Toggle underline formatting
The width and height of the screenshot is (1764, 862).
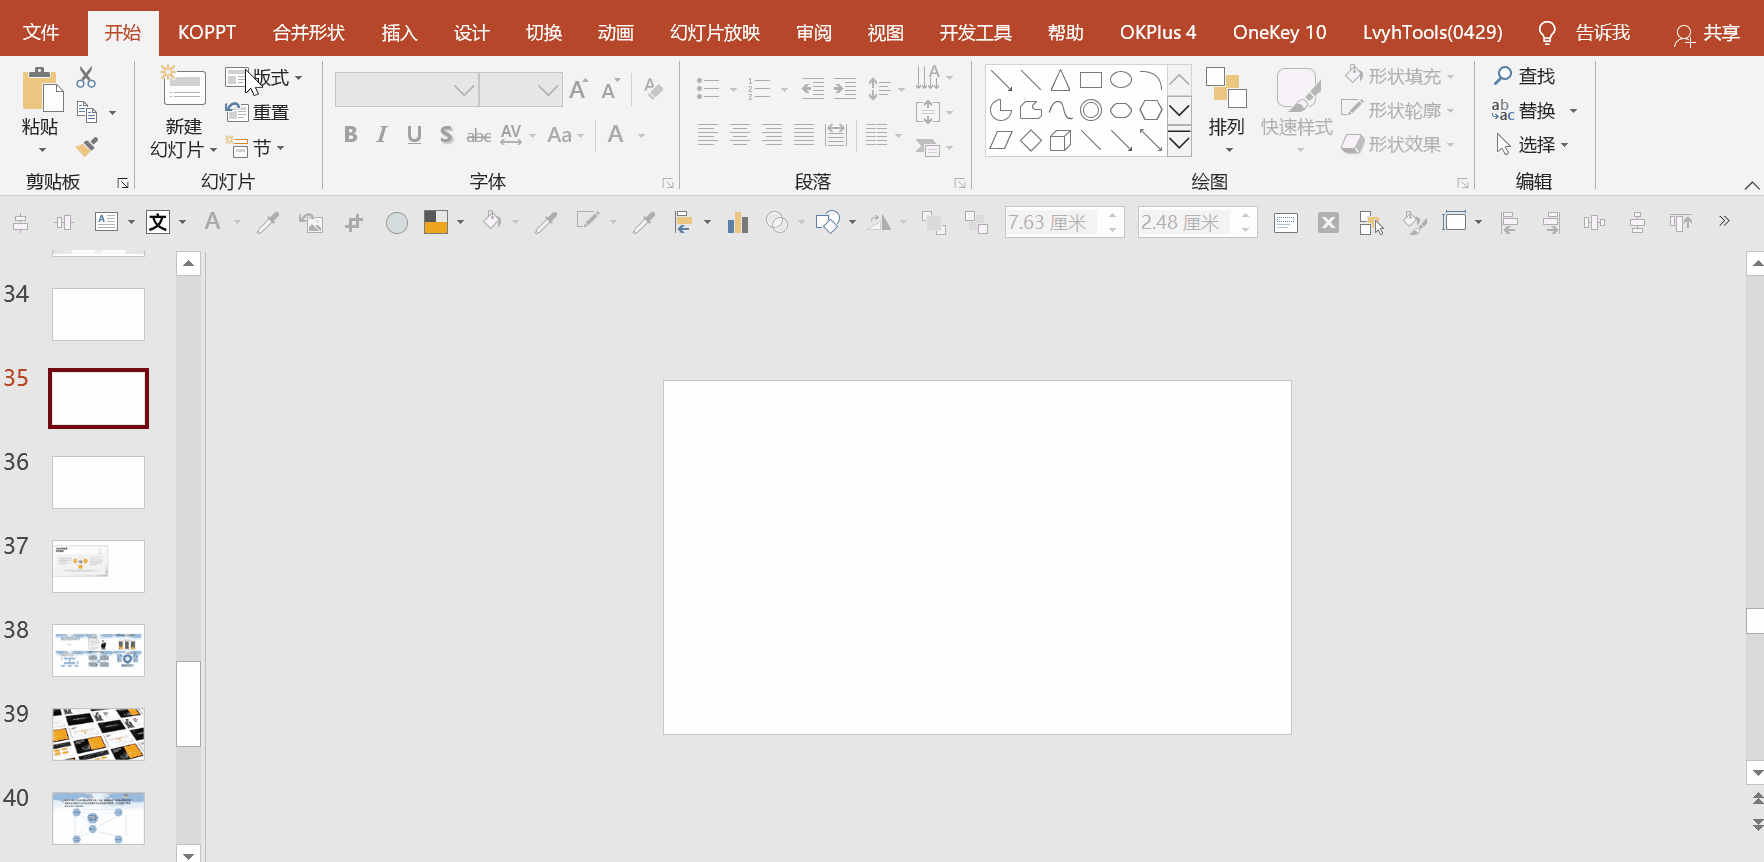click(x=414, y=135)
